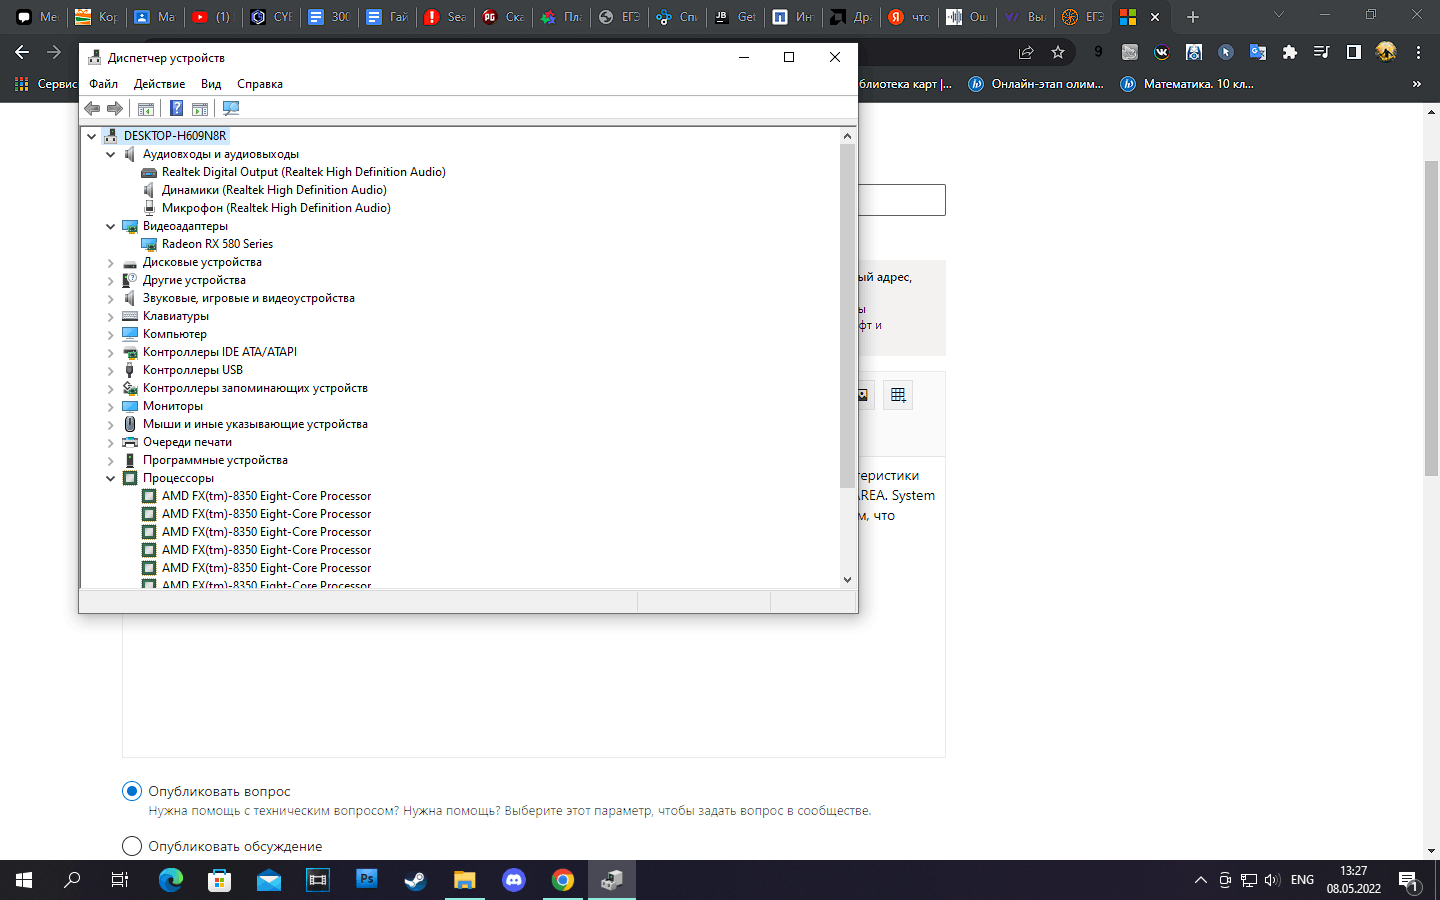Collapse the Процессоры category
The width and height of the screenshot is (1440, 900).
(x=111, y=478)
